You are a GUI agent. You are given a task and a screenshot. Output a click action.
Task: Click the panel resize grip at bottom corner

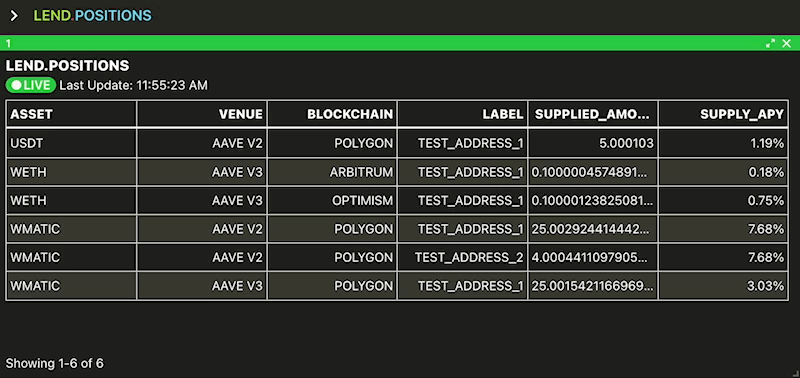pos(795,373)
